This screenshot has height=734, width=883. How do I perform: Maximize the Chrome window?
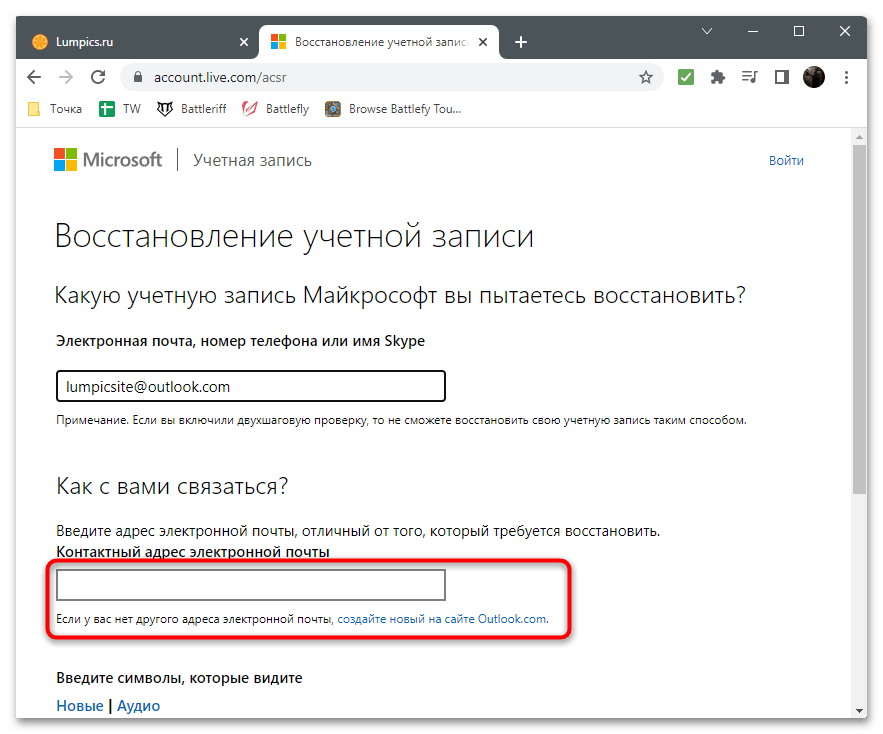click(x=799, y=31)
